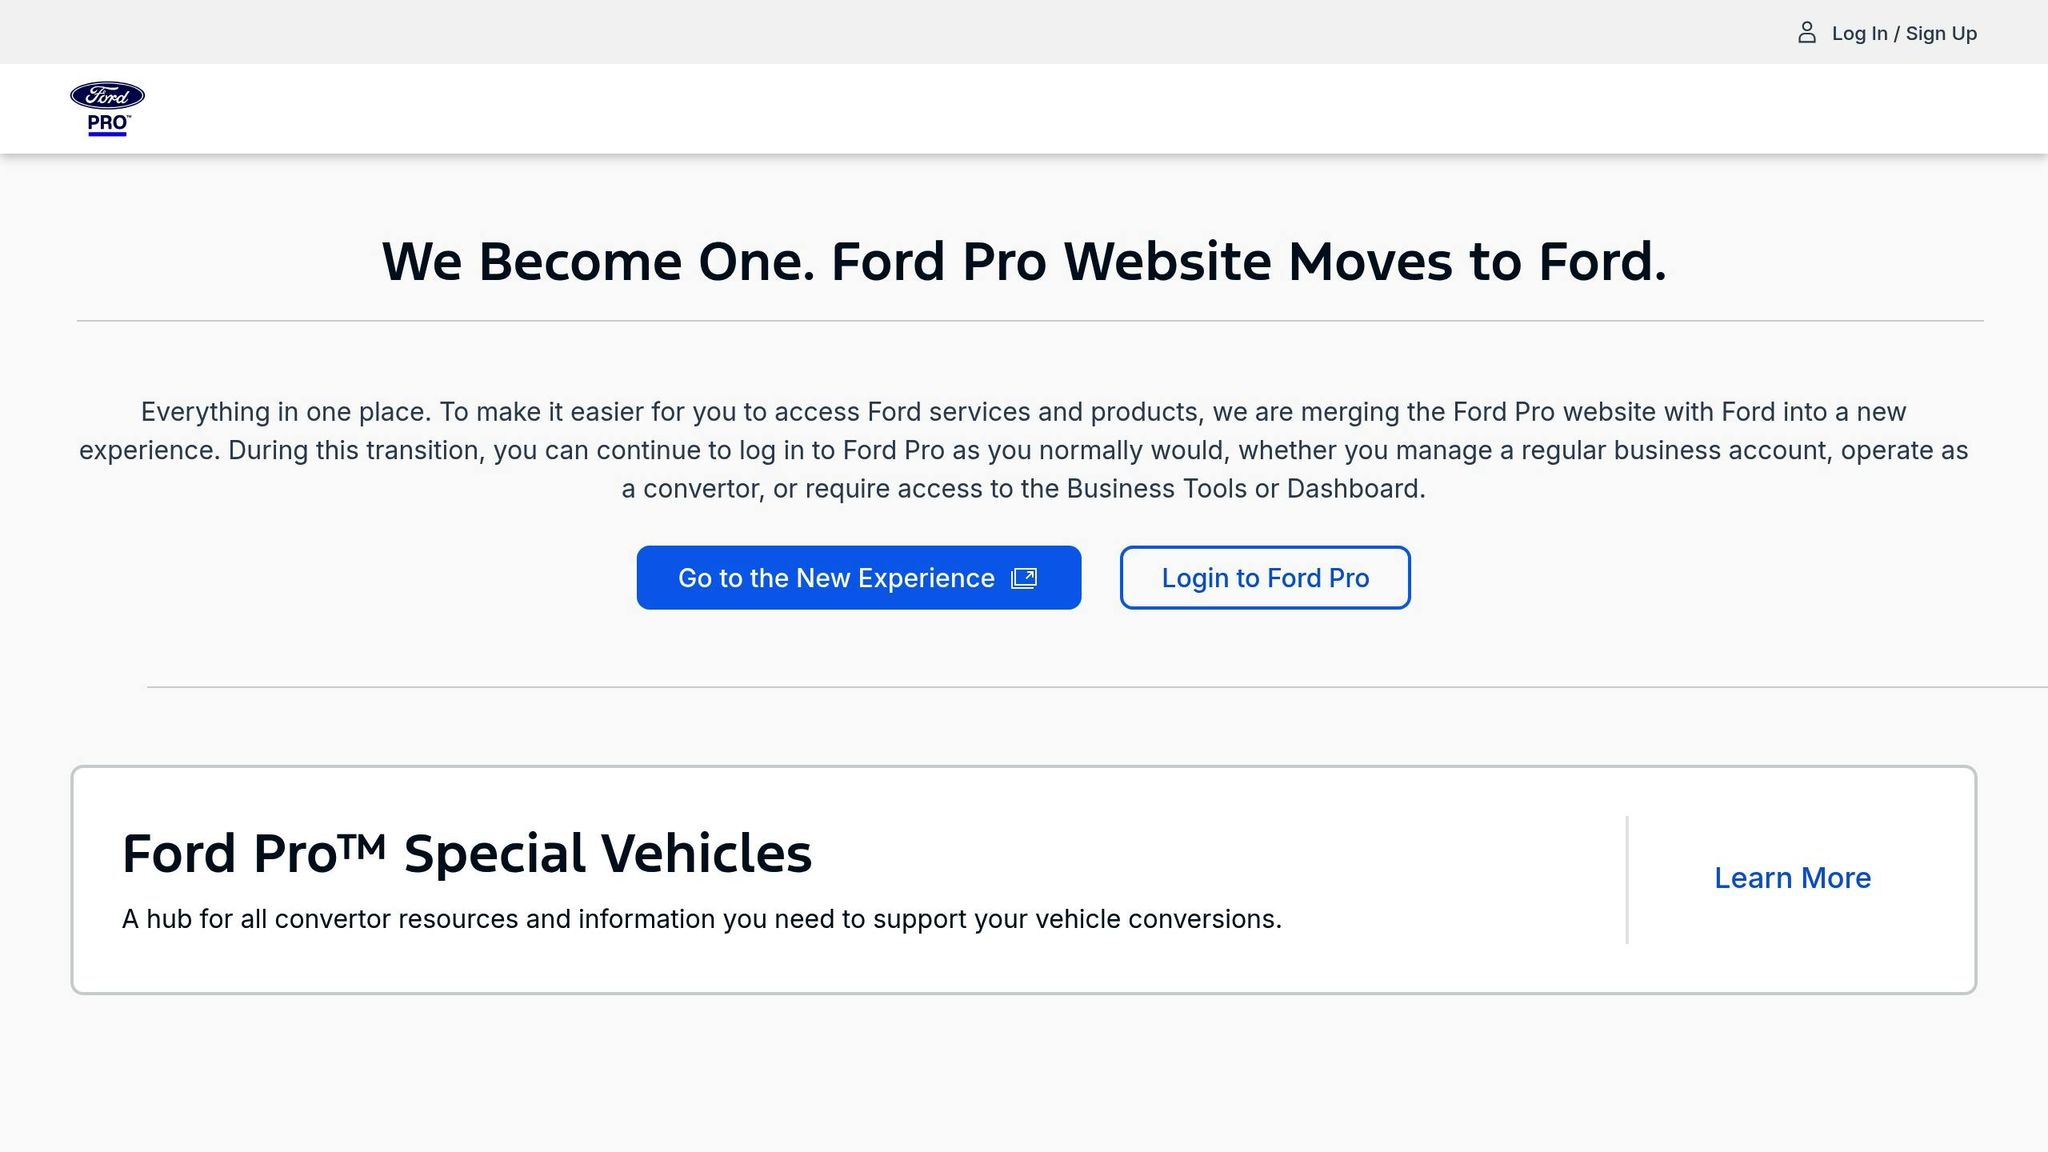Click the gray top utility bar

[x=900, y=32]
